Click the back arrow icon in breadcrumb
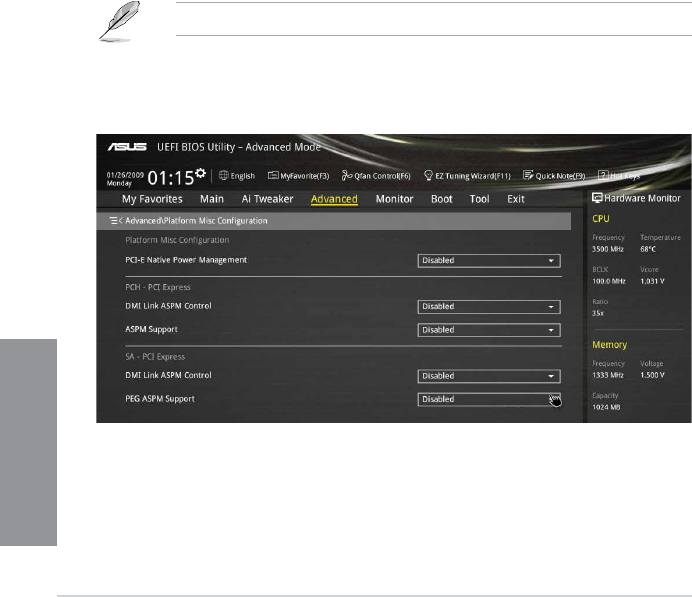 click(x=116, y=220)
